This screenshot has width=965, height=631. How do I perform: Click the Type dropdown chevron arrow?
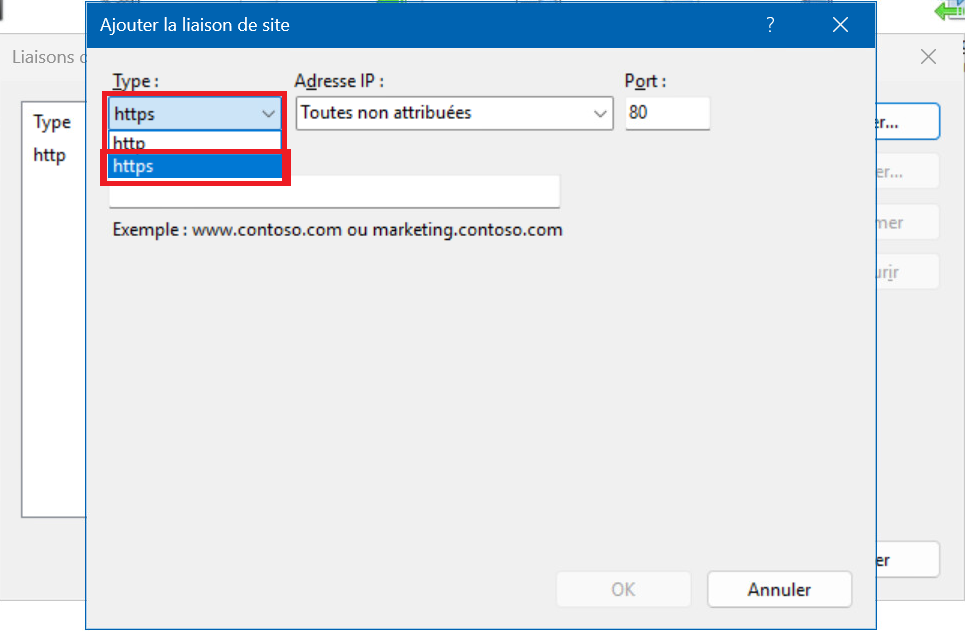(x=268, y=114)
